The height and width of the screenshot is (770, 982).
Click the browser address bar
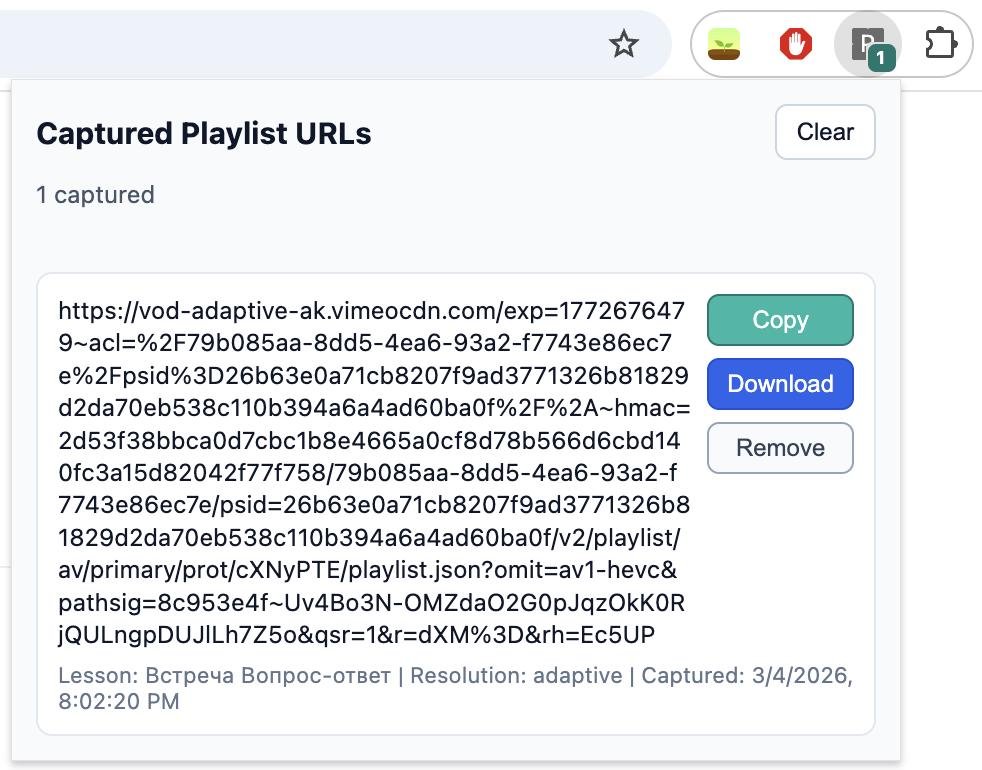300,44
